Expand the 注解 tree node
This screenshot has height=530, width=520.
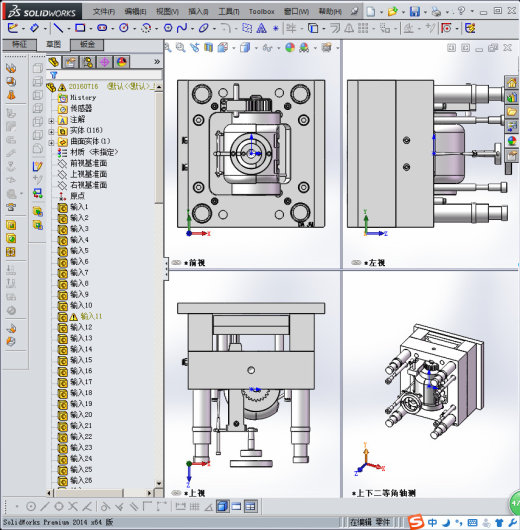(x=51, y=120)
